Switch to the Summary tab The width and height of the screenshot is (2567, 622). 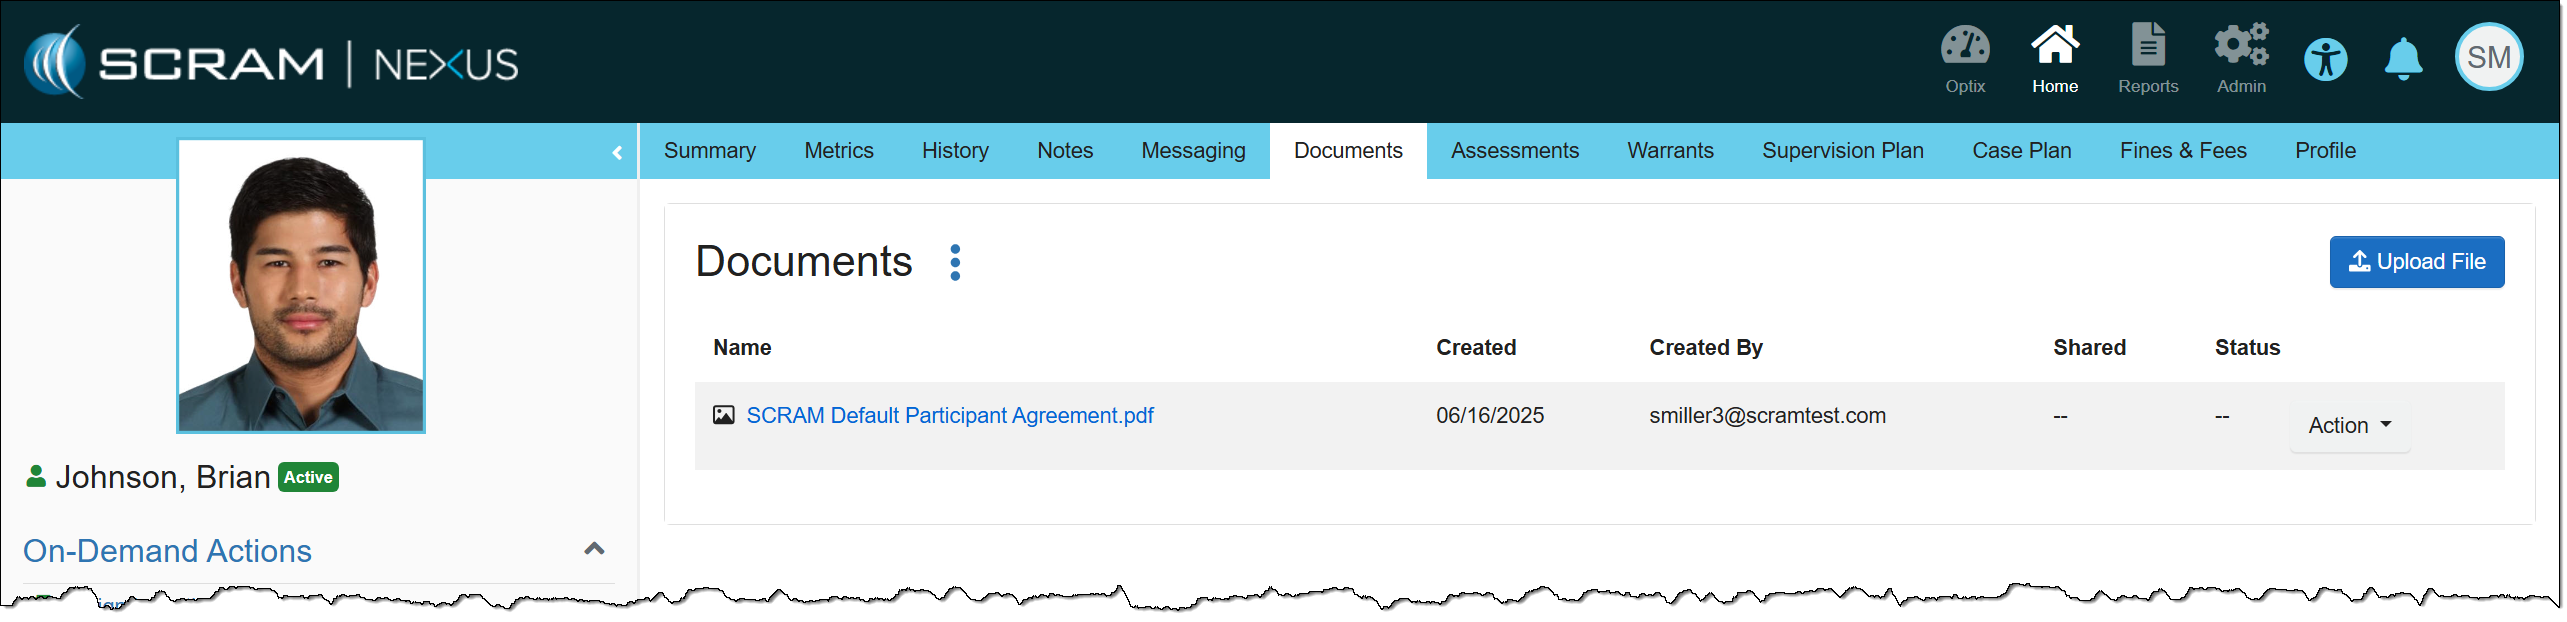pos(709,151)
